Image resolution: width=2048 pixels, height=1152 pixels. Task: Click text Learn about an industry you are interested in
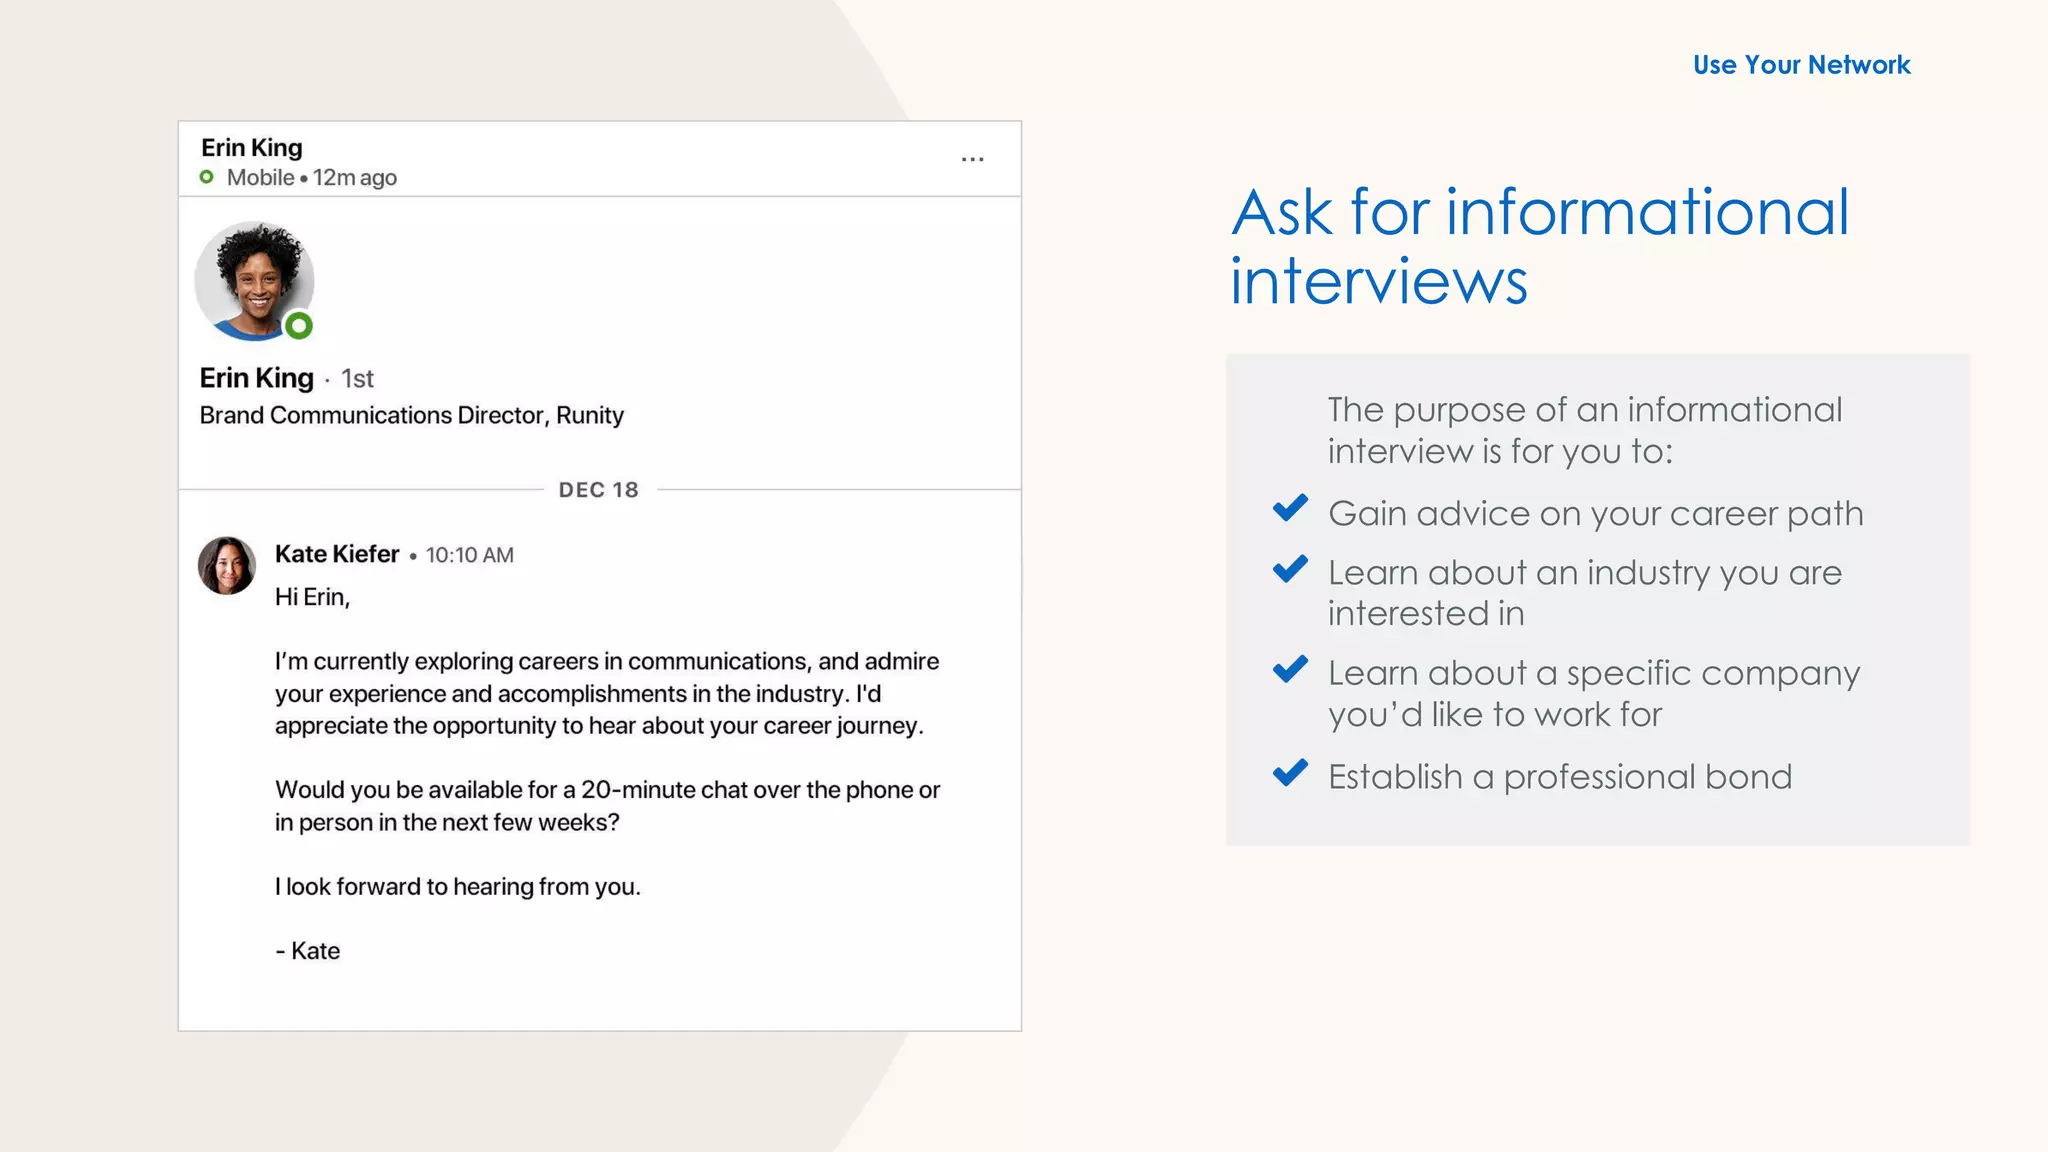[x=1585, y=593]
